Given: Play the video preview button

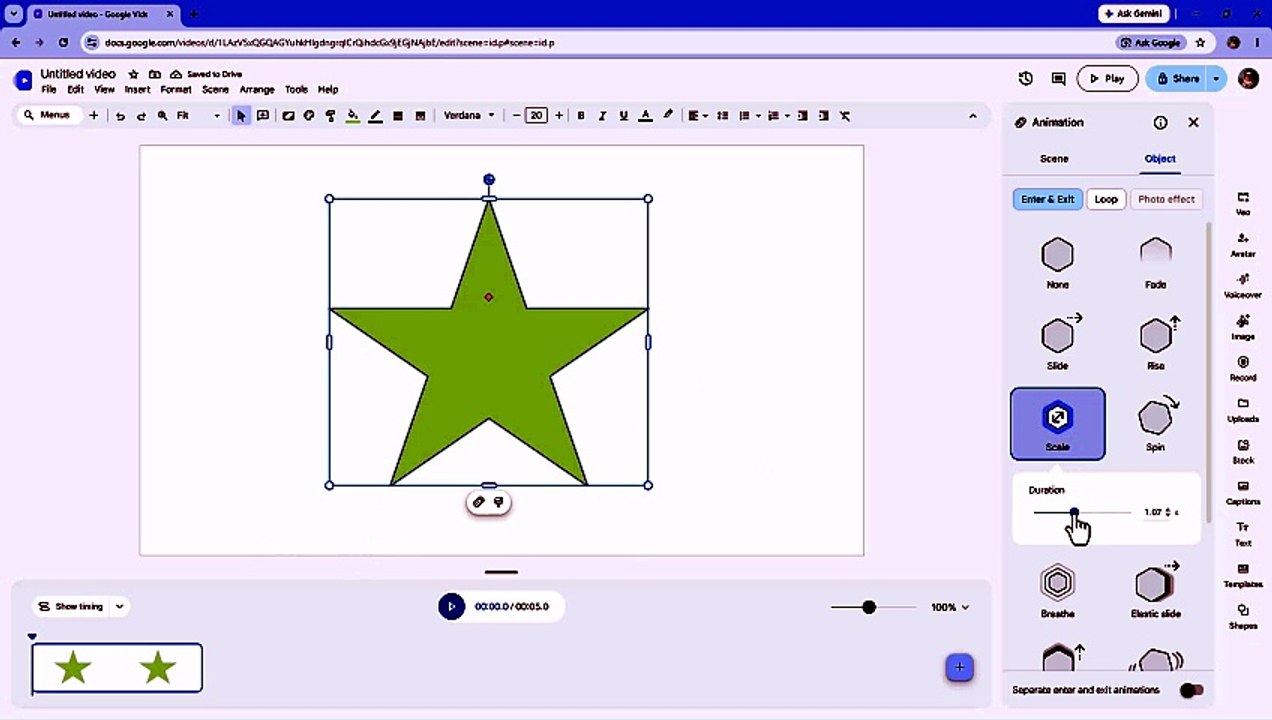Looking at the screenshot, I should [1107, 78].
